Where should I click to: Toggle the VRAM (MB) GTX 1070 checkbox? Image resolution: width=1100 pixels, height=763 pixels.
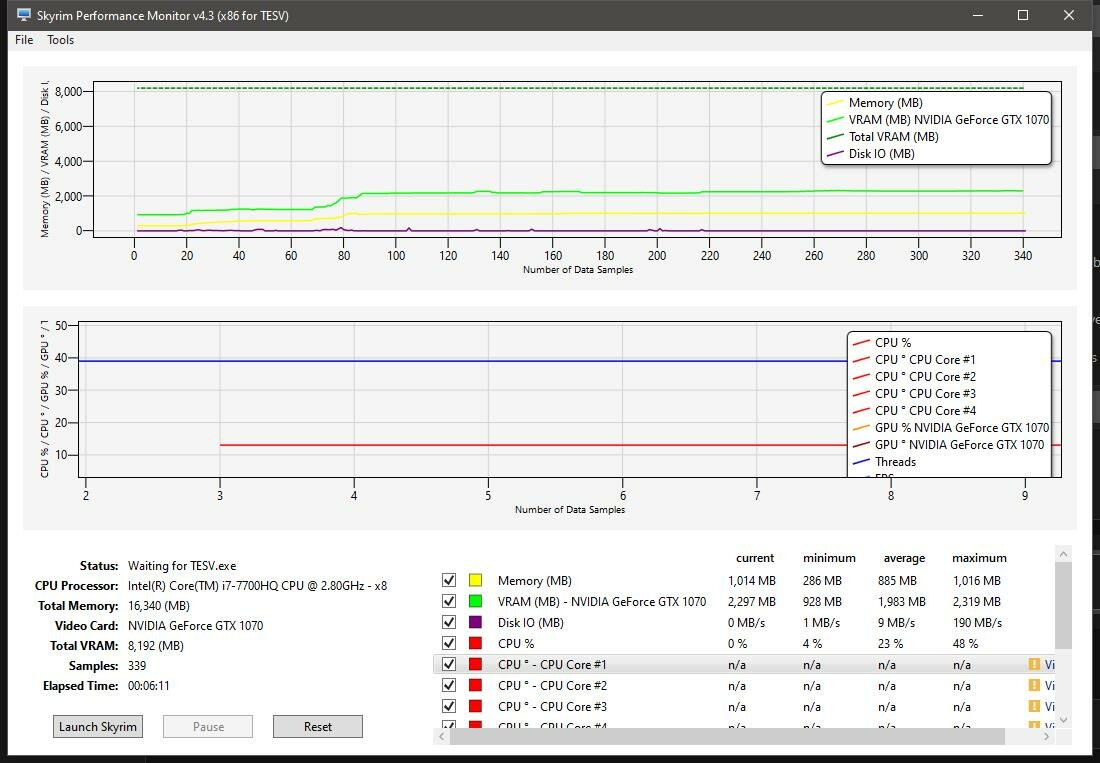point(449,601)
